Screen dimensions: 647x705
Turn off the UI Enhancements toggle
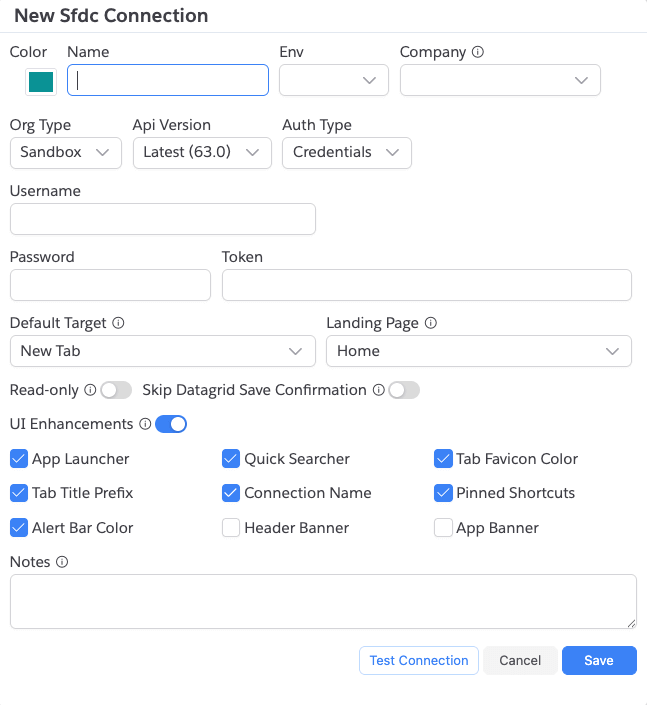click(x=171, y=424)
